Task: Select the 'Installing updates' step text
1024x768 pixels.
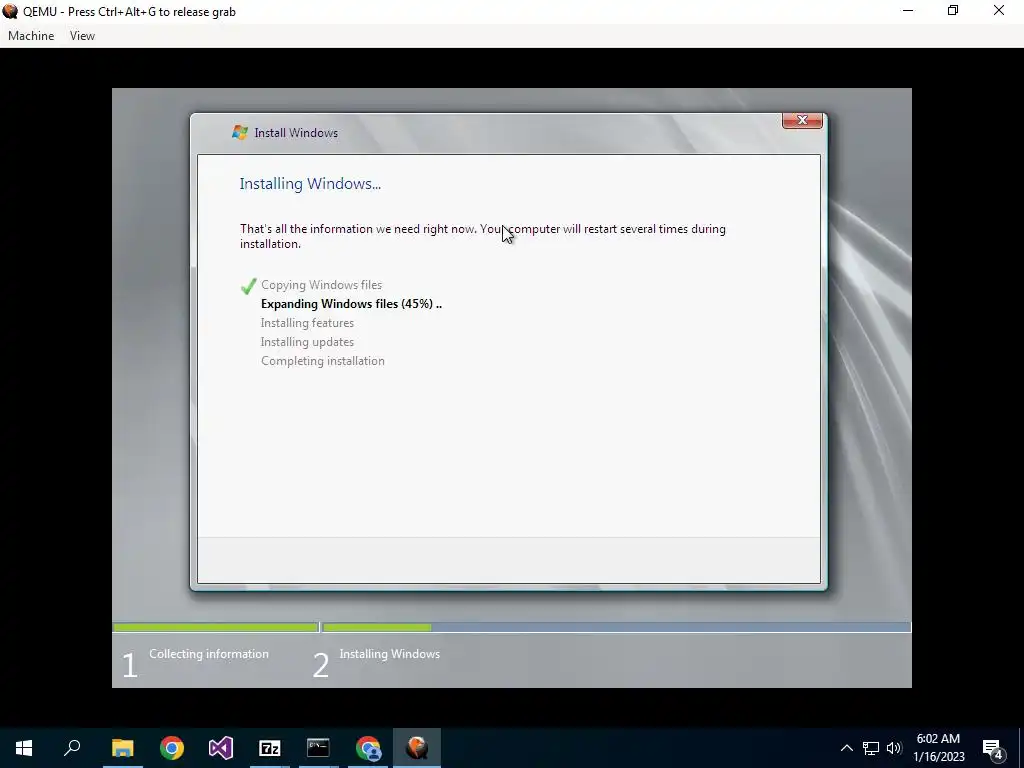Action: tap(307, 342)
